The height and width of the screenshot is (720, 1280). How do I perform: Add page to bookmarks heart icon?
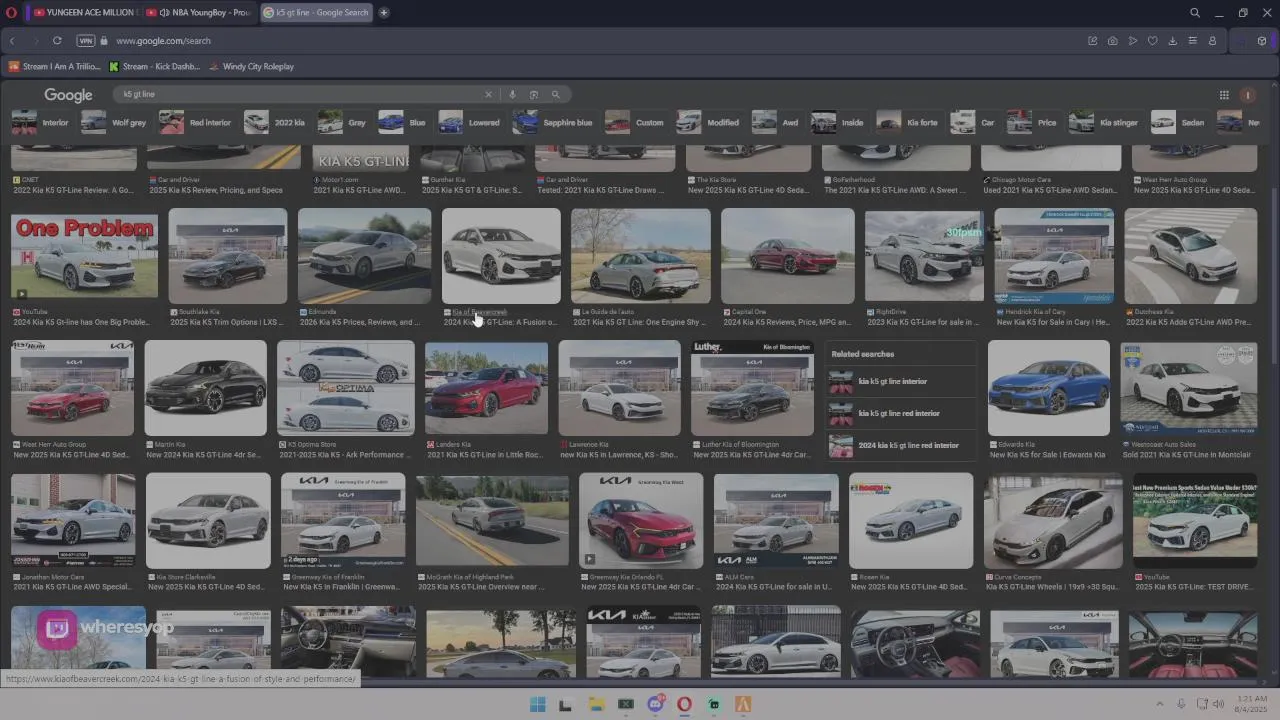[x=1153, y=41]
